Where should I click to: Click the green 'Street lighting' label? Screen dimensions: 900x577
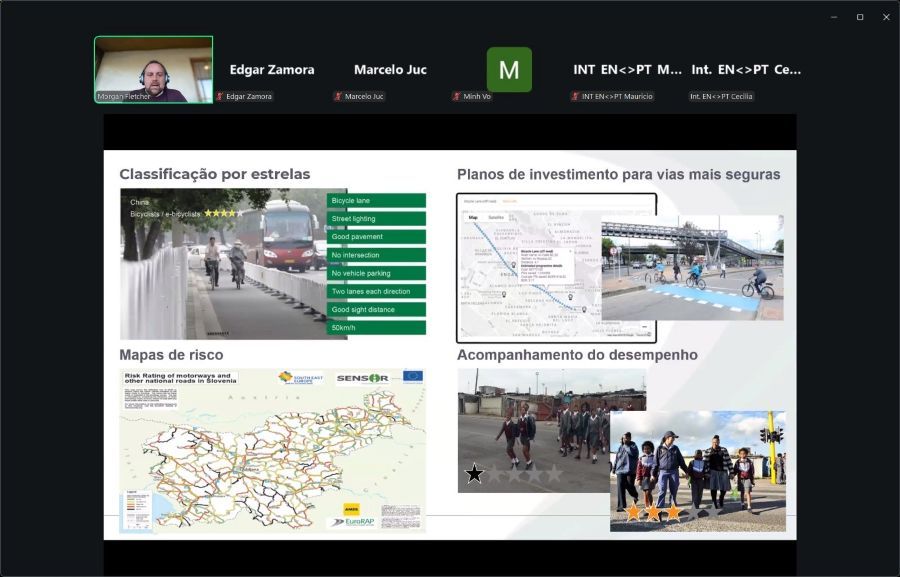point(376,219)
